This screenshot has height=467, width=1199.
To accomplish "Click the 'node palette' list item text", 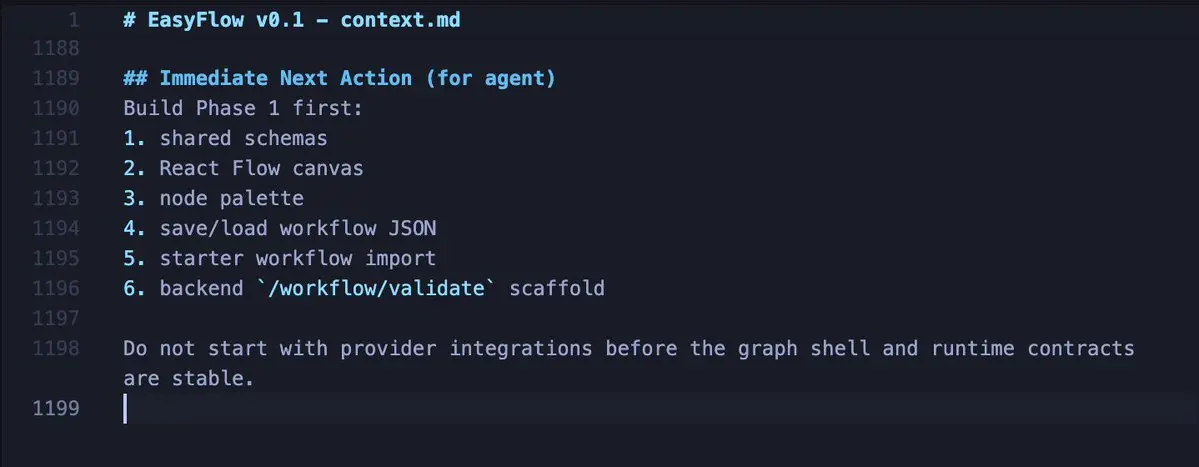I will (231, 199).
